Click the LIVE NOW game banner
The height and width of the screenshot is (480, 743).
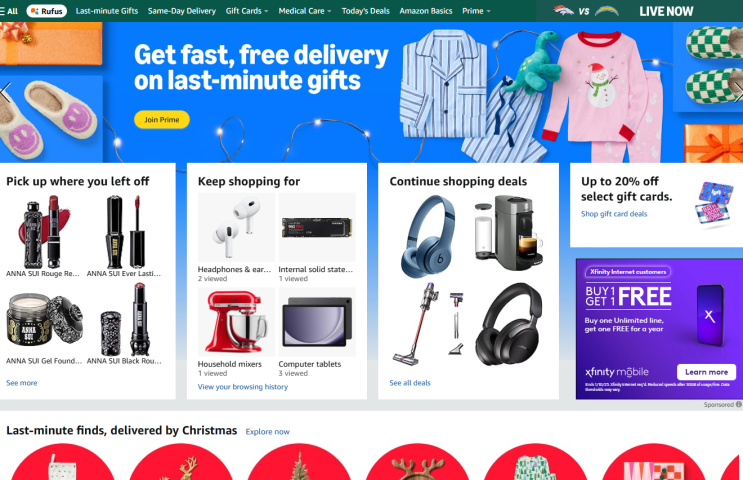point(640,11)
